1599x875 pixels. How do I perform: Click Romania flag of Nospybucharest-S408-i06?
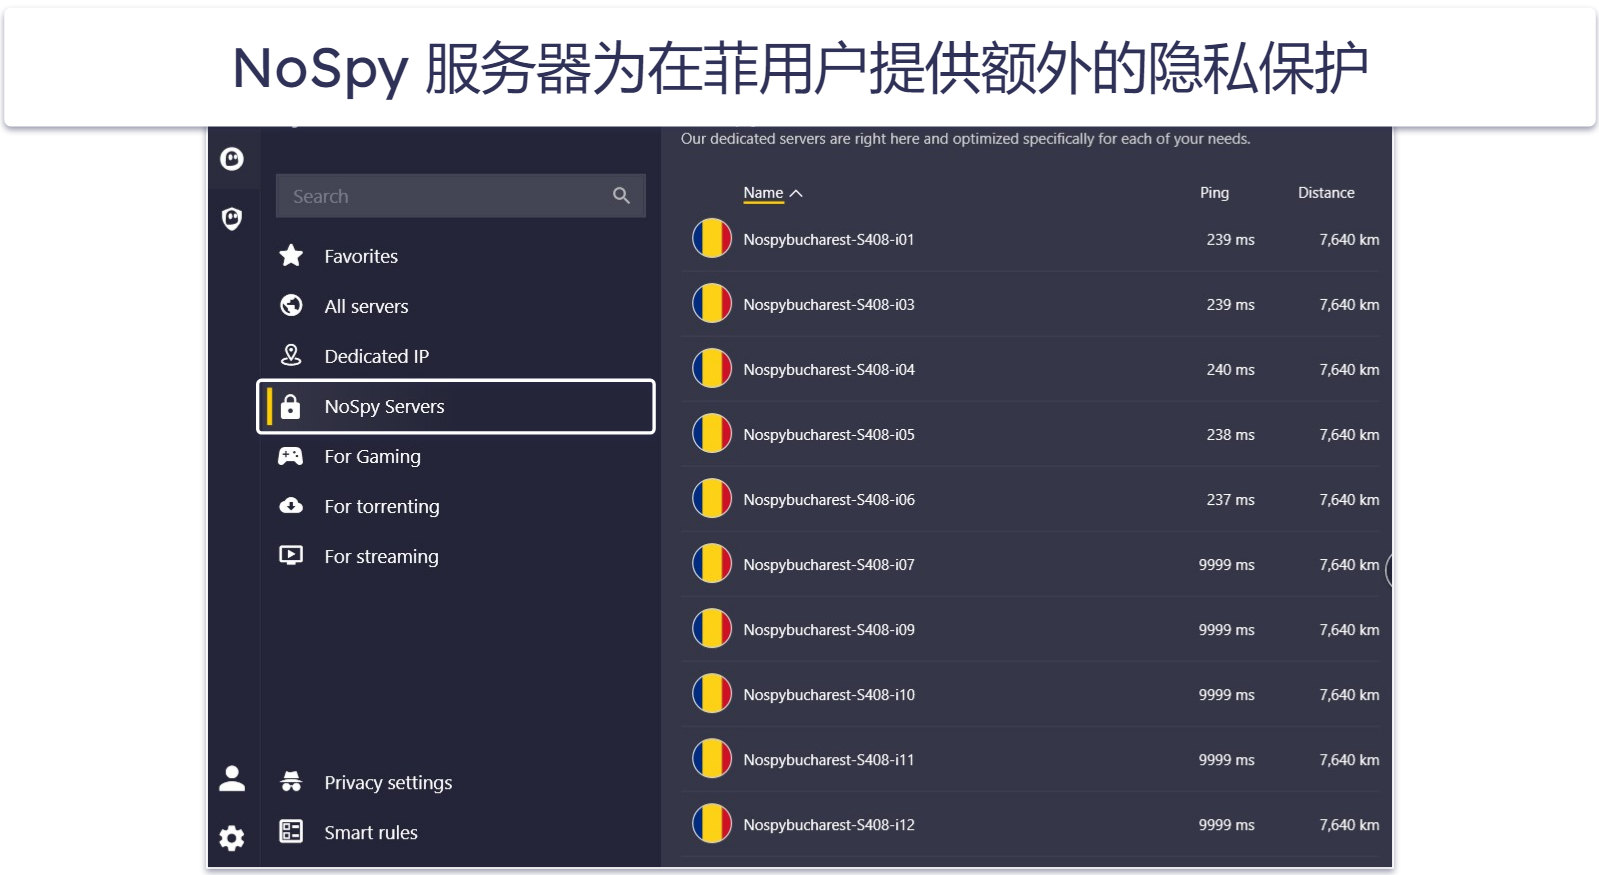tap(712, 498)
